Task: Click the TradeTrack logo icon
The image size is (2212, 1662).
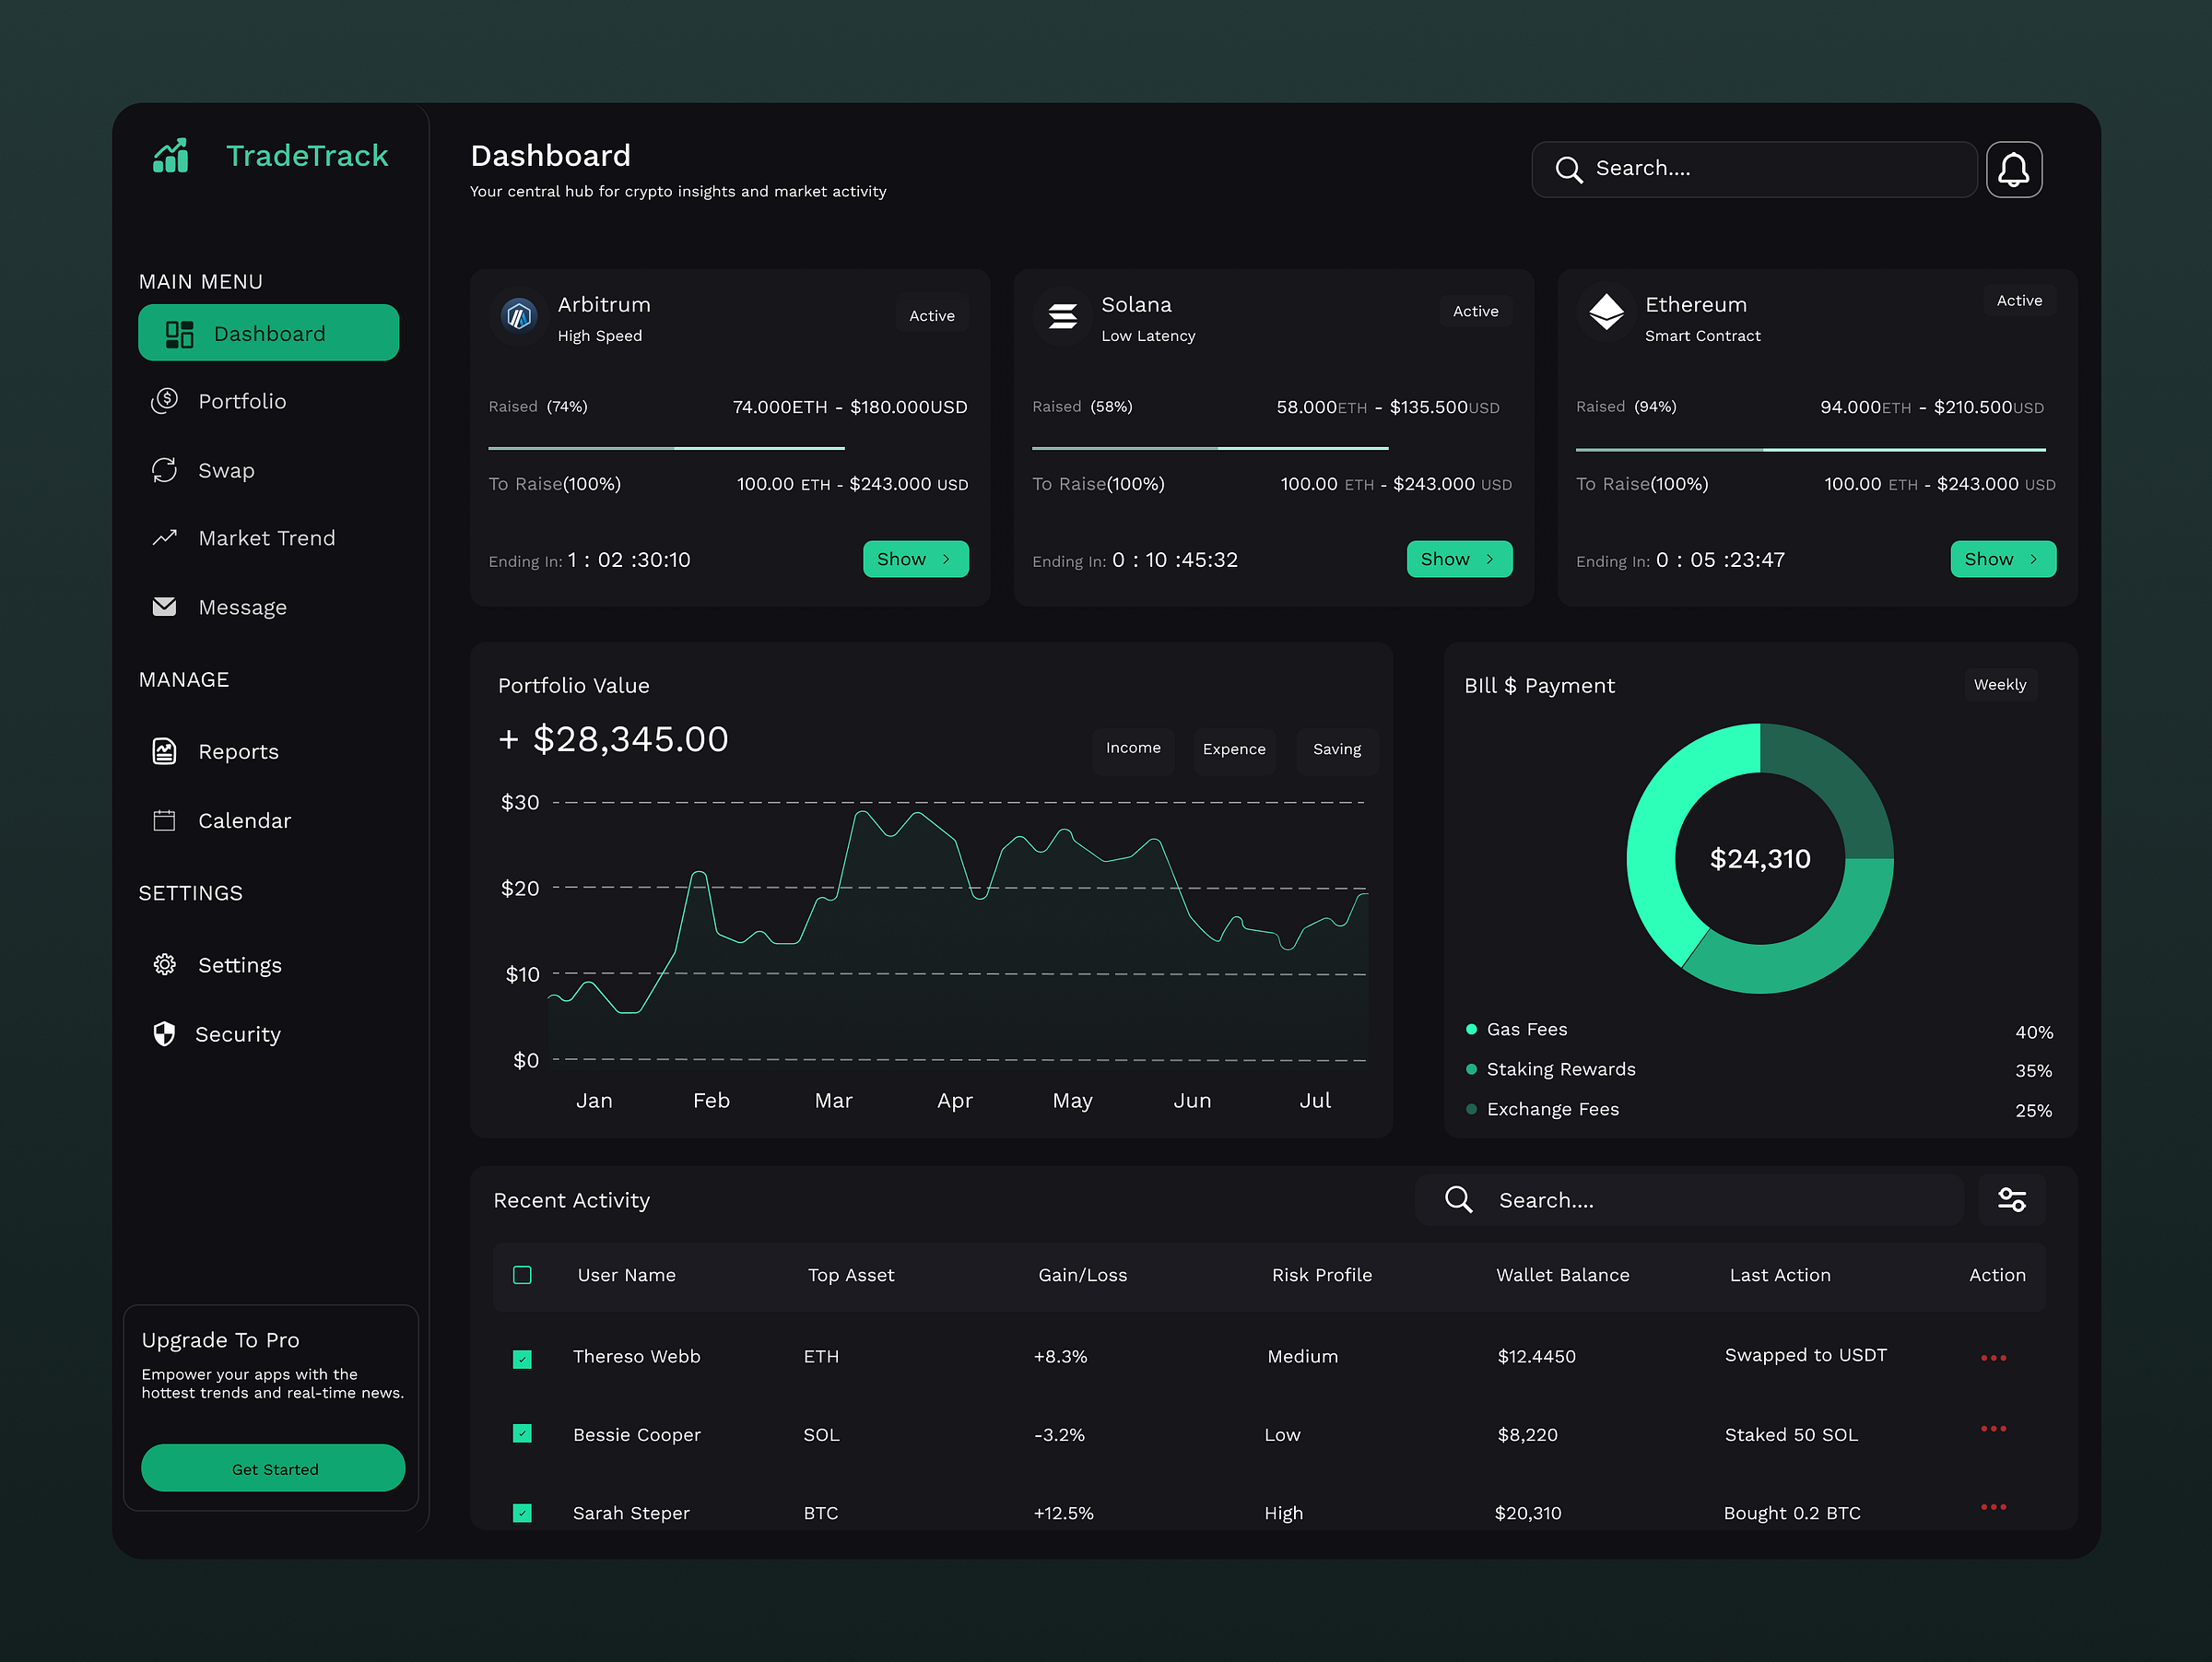Action: pos(170,155)
